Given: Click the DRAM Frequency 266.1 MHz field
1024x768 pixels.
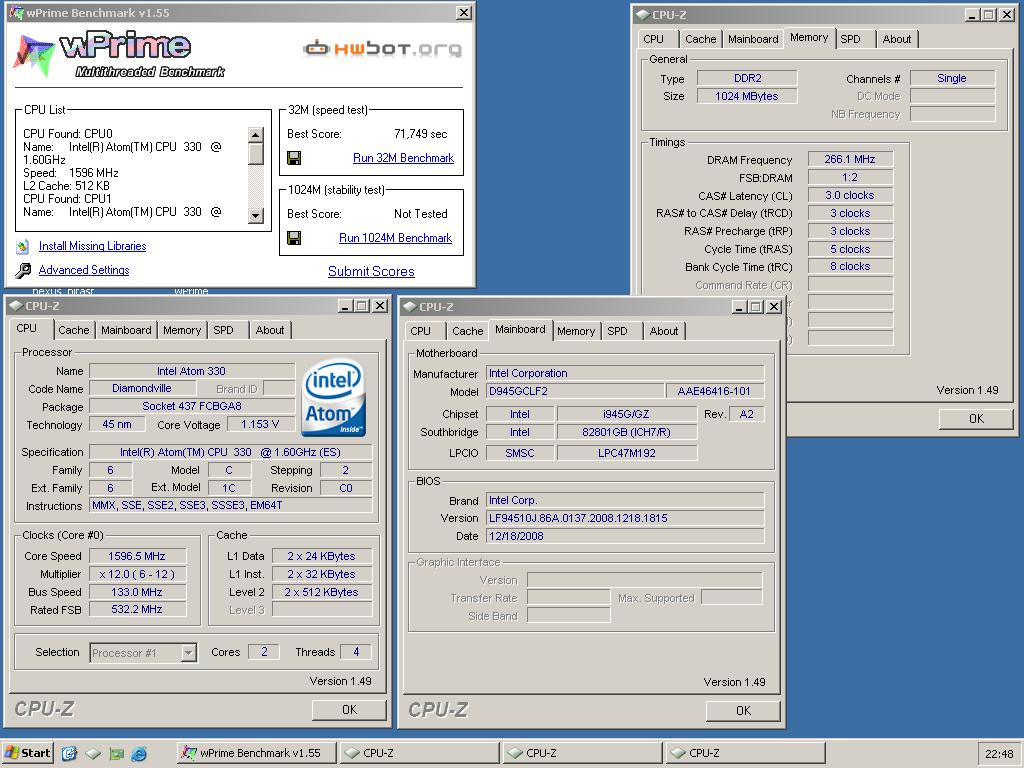Looking at the screenshot, I should point(850,159).
